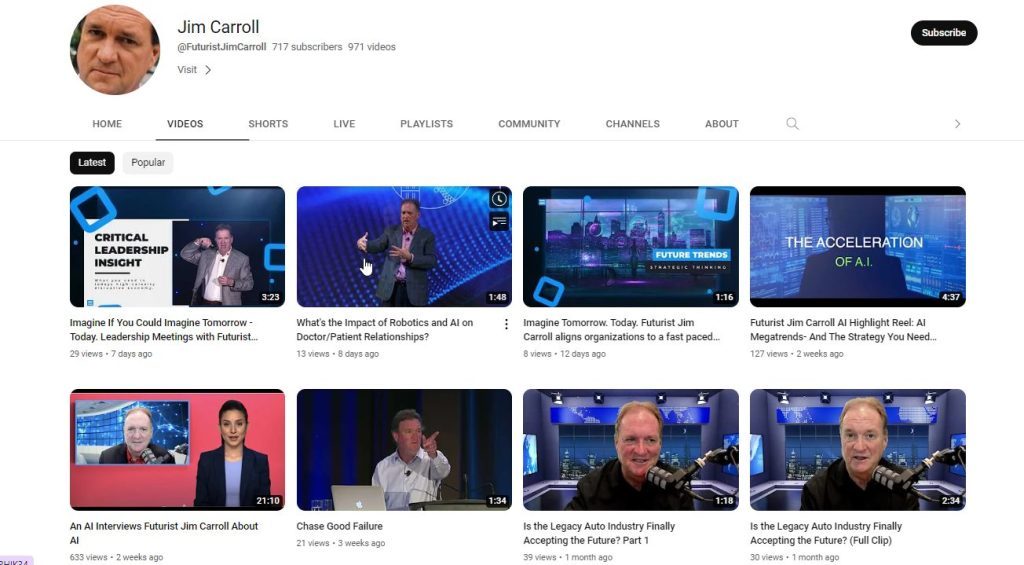Open the Future Trends thumbnail video
This screenshot has width=1024, height=565.
(630, 246)
